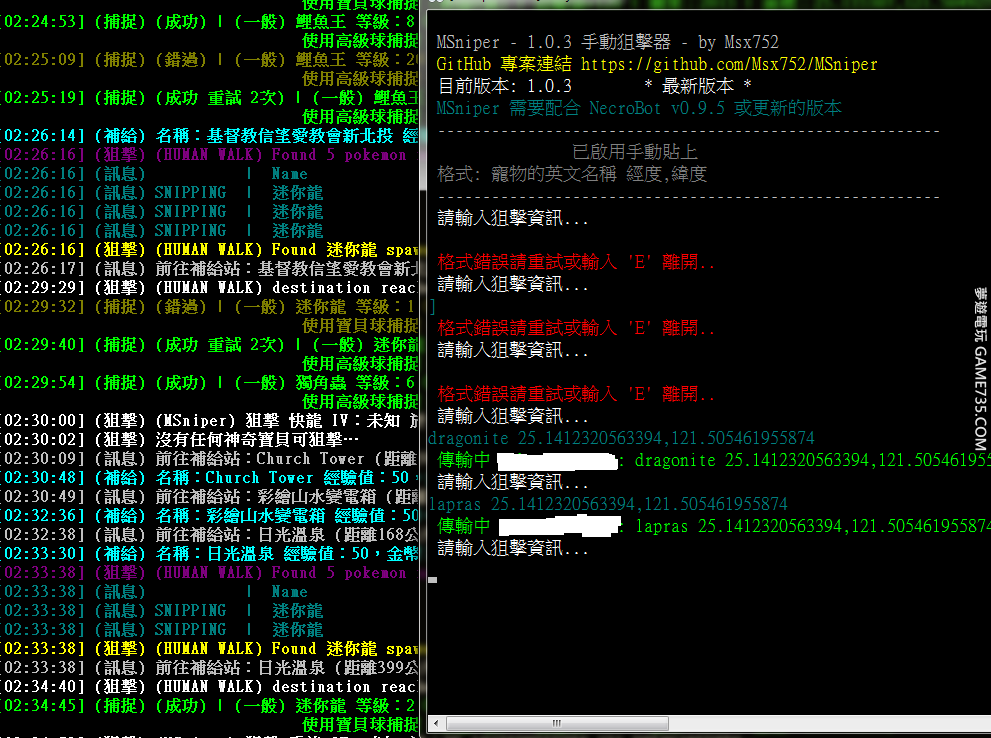Select the 02:26:14 supply log line
Image resolution: width=991 pixels, height=738 pixels.
coord(209,136)
